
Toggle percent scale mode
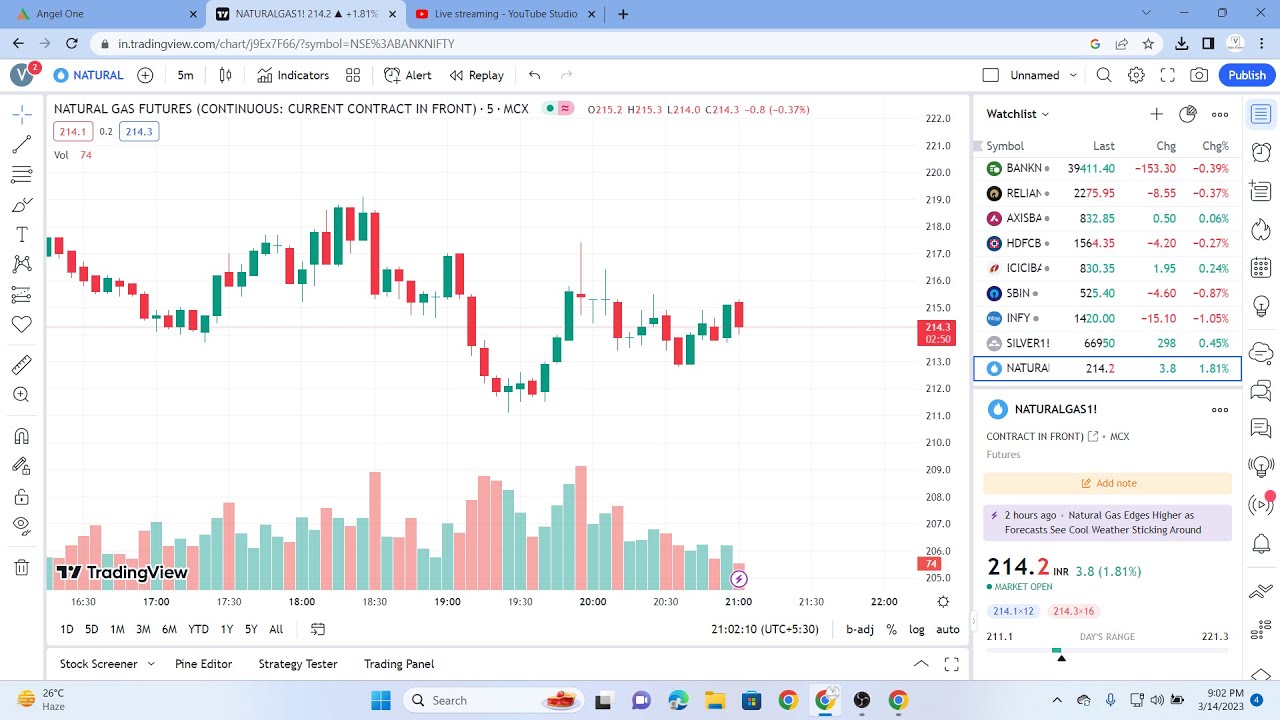pyautogui.click(x=891, y=629)
